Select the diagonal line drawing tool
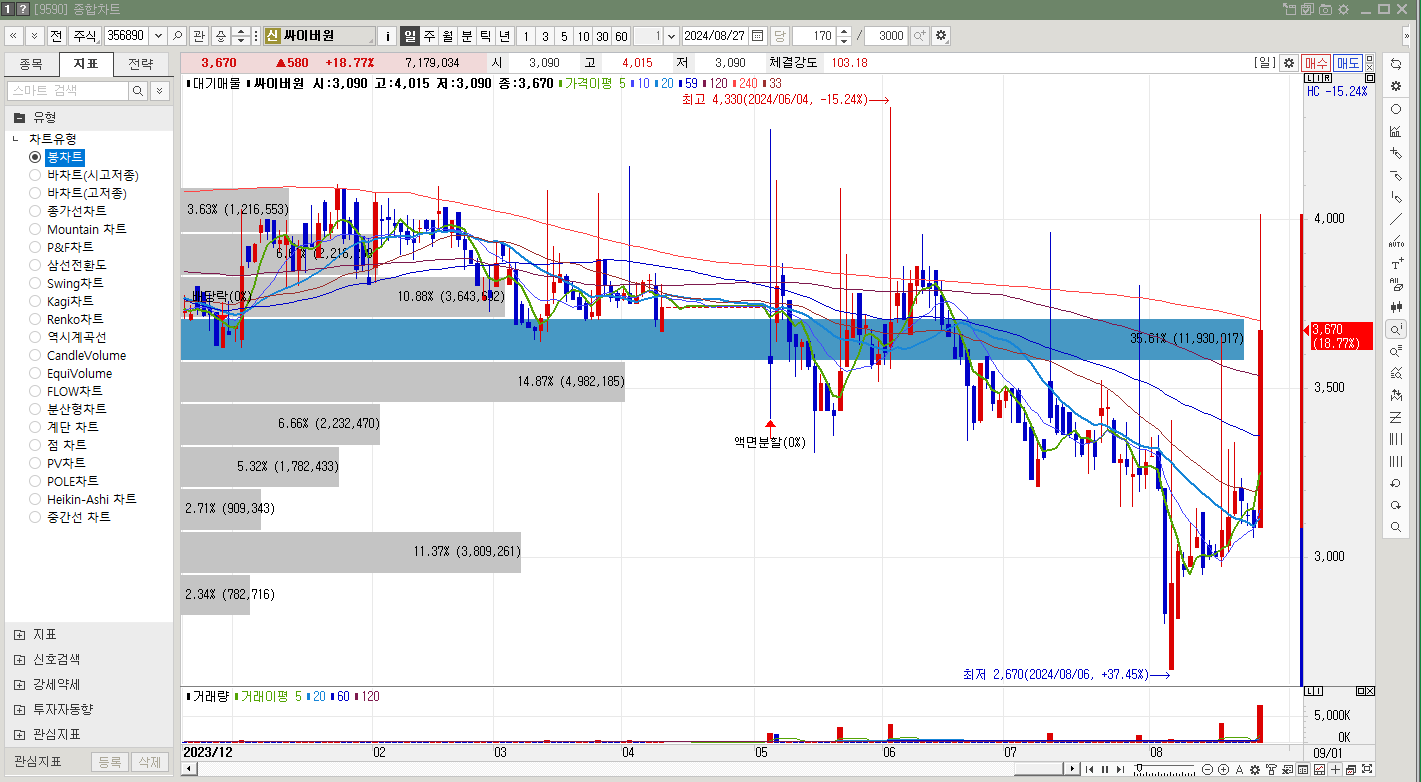 tap(1396, 219)
